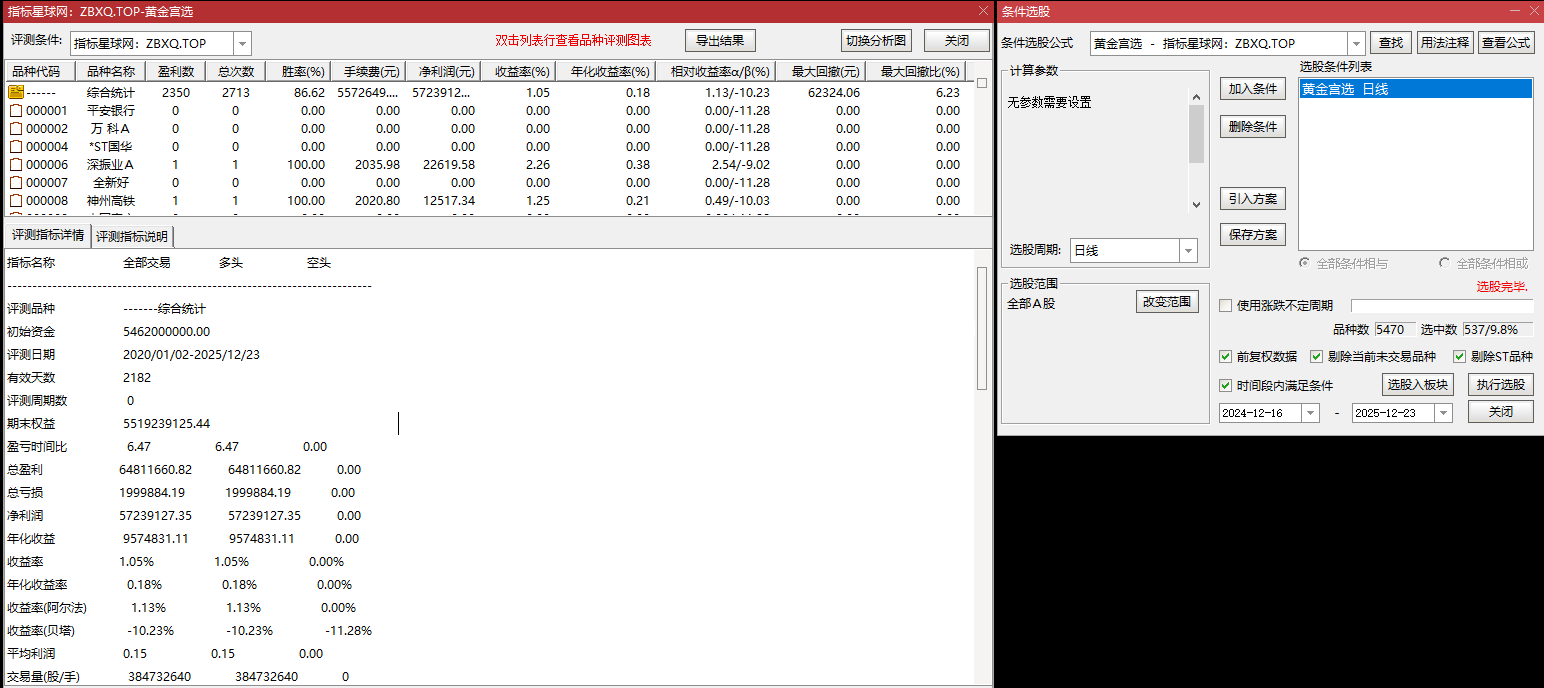This screenshot has width=1544, height=688.
Task: Switch to the 评测指标说明 tab
Action: coord(131,237)
